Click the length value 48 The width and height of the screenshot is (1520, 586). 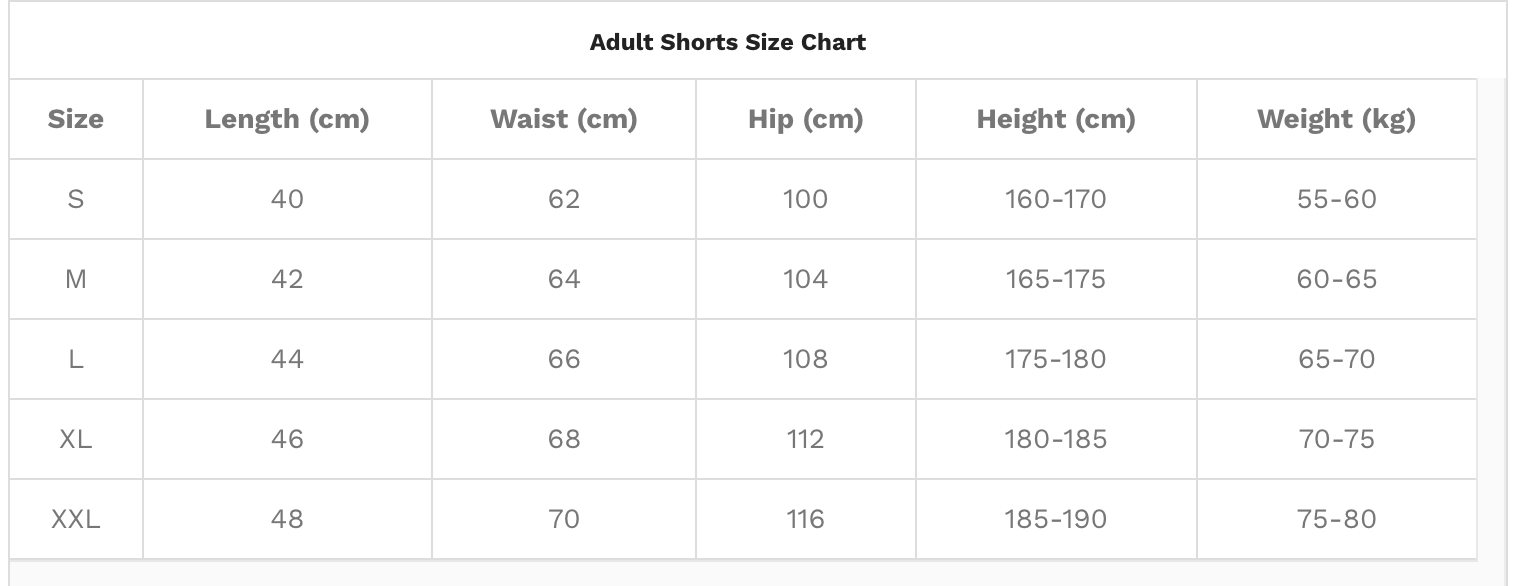(x=287, y=519)
